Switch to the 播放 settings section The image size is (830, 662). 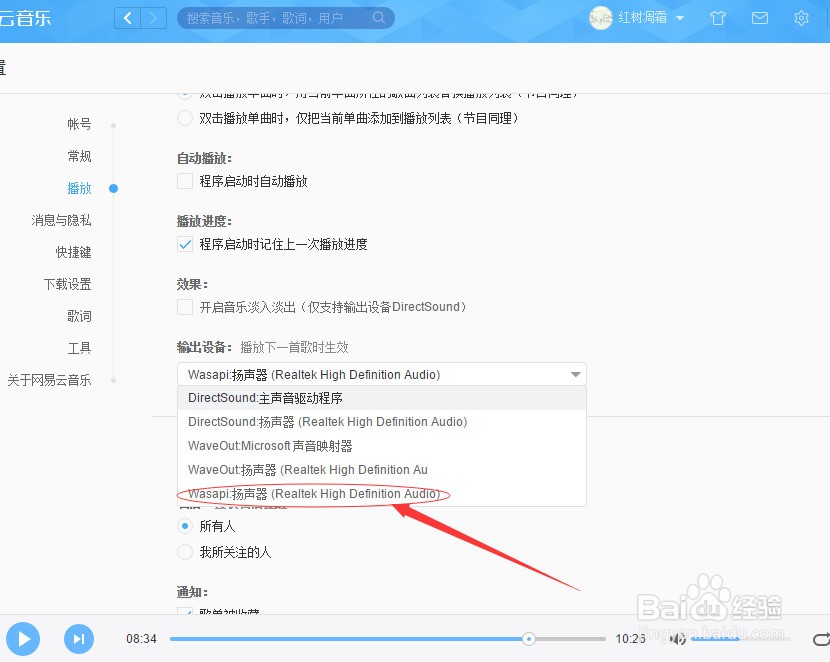point(79,188)
